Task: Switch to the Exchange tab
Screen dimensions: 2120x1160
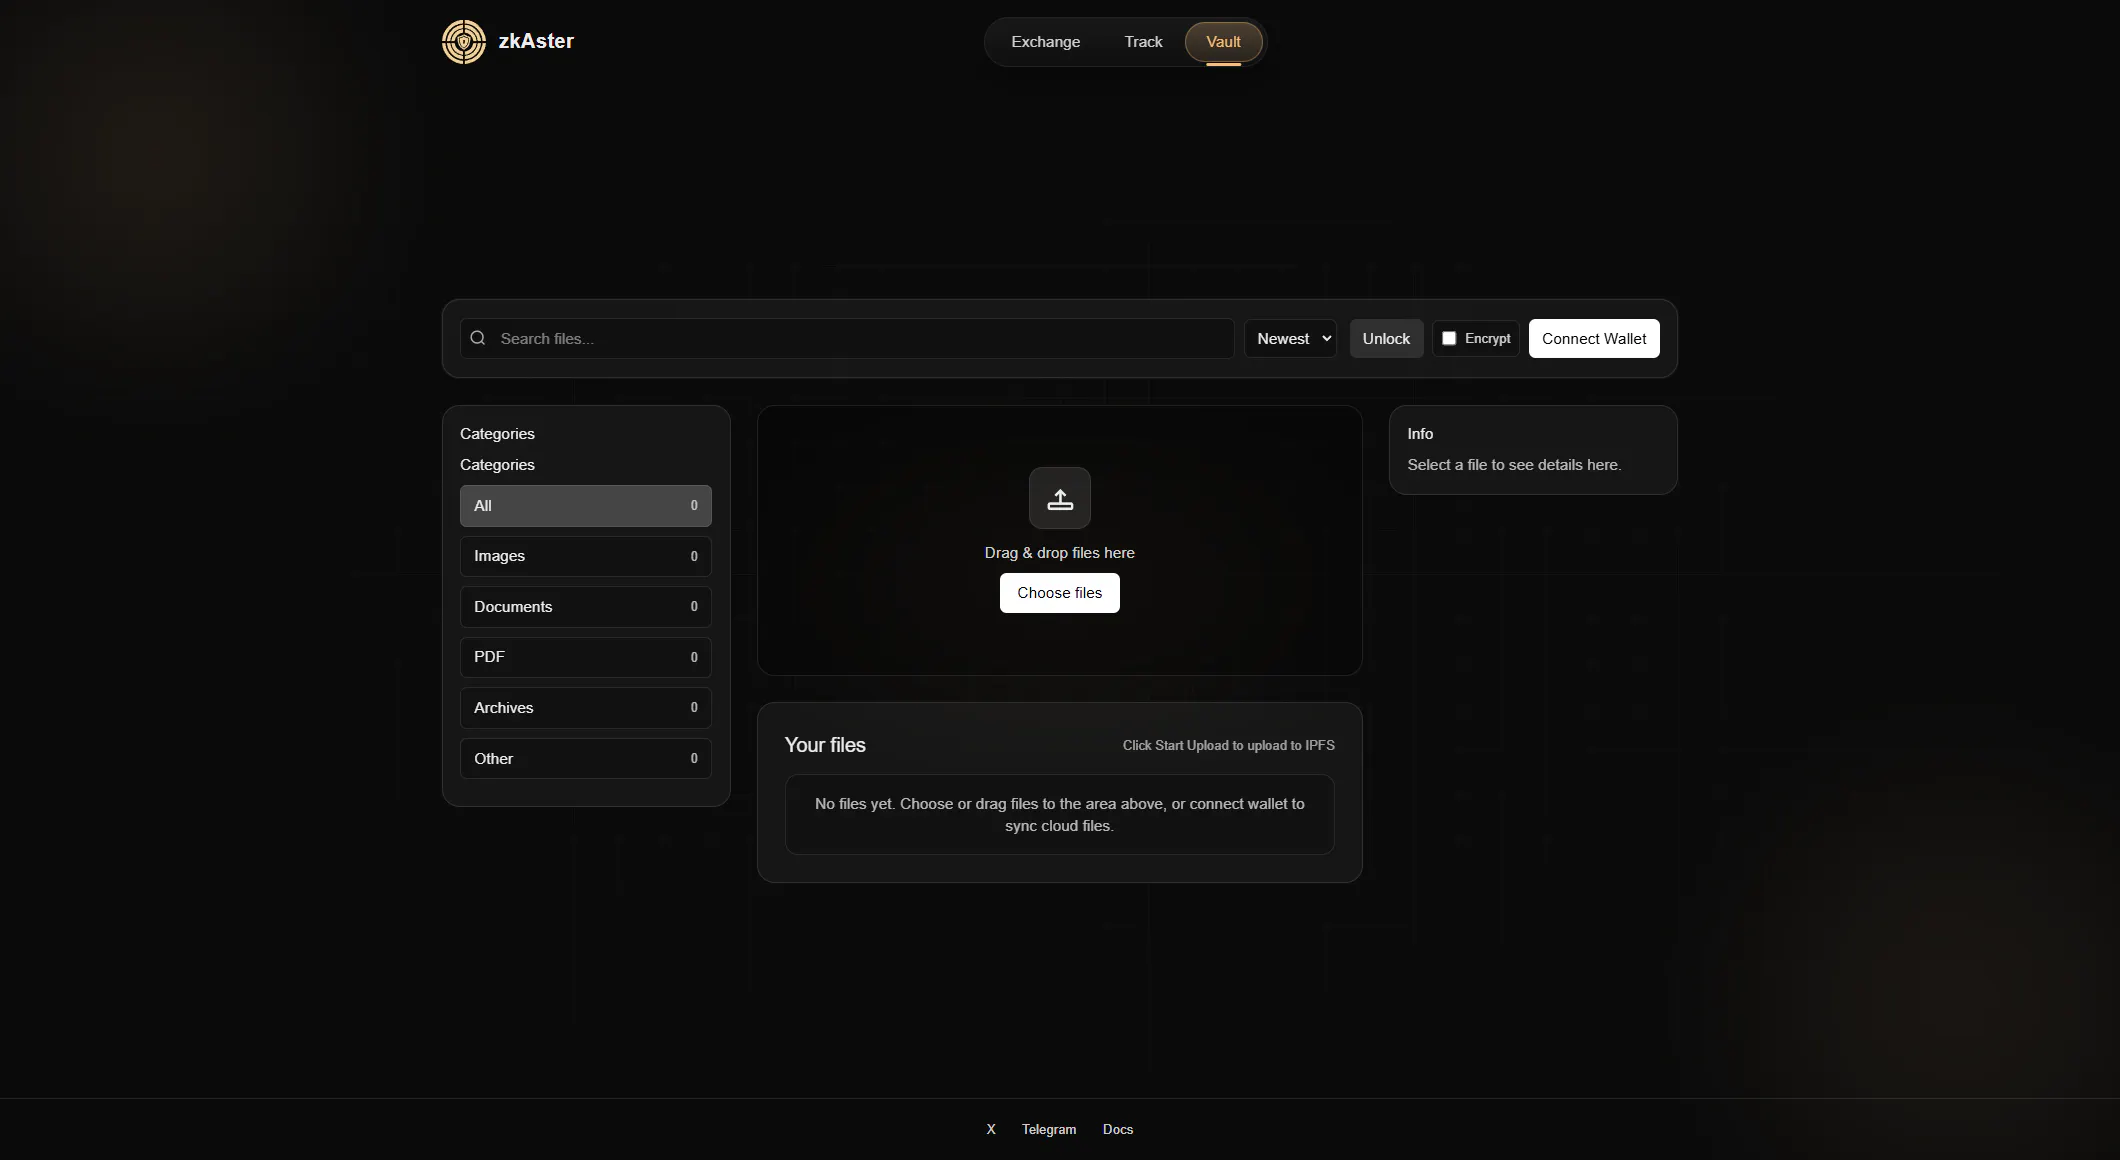Action: [x=1045, y=42]
